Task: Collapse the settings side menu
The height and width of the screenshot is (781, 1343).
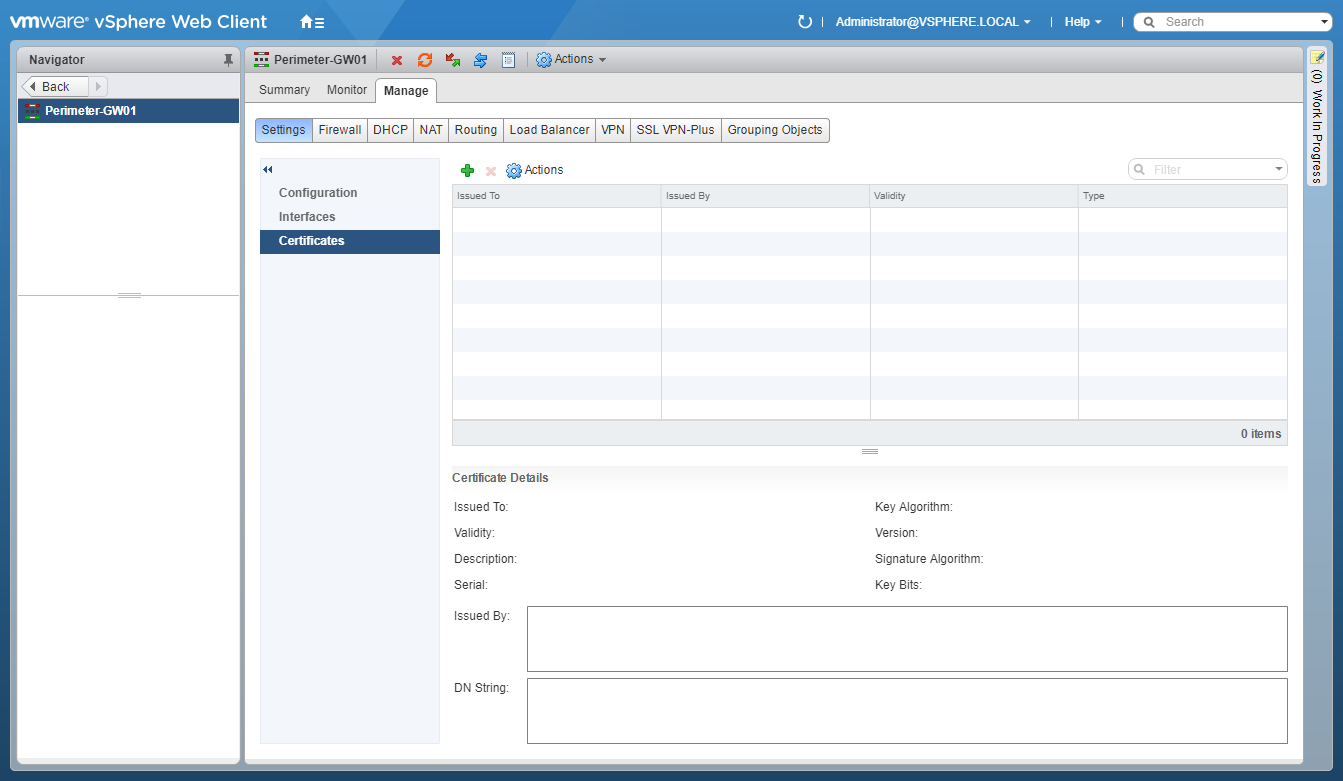Action: click(x=268, y=170)
